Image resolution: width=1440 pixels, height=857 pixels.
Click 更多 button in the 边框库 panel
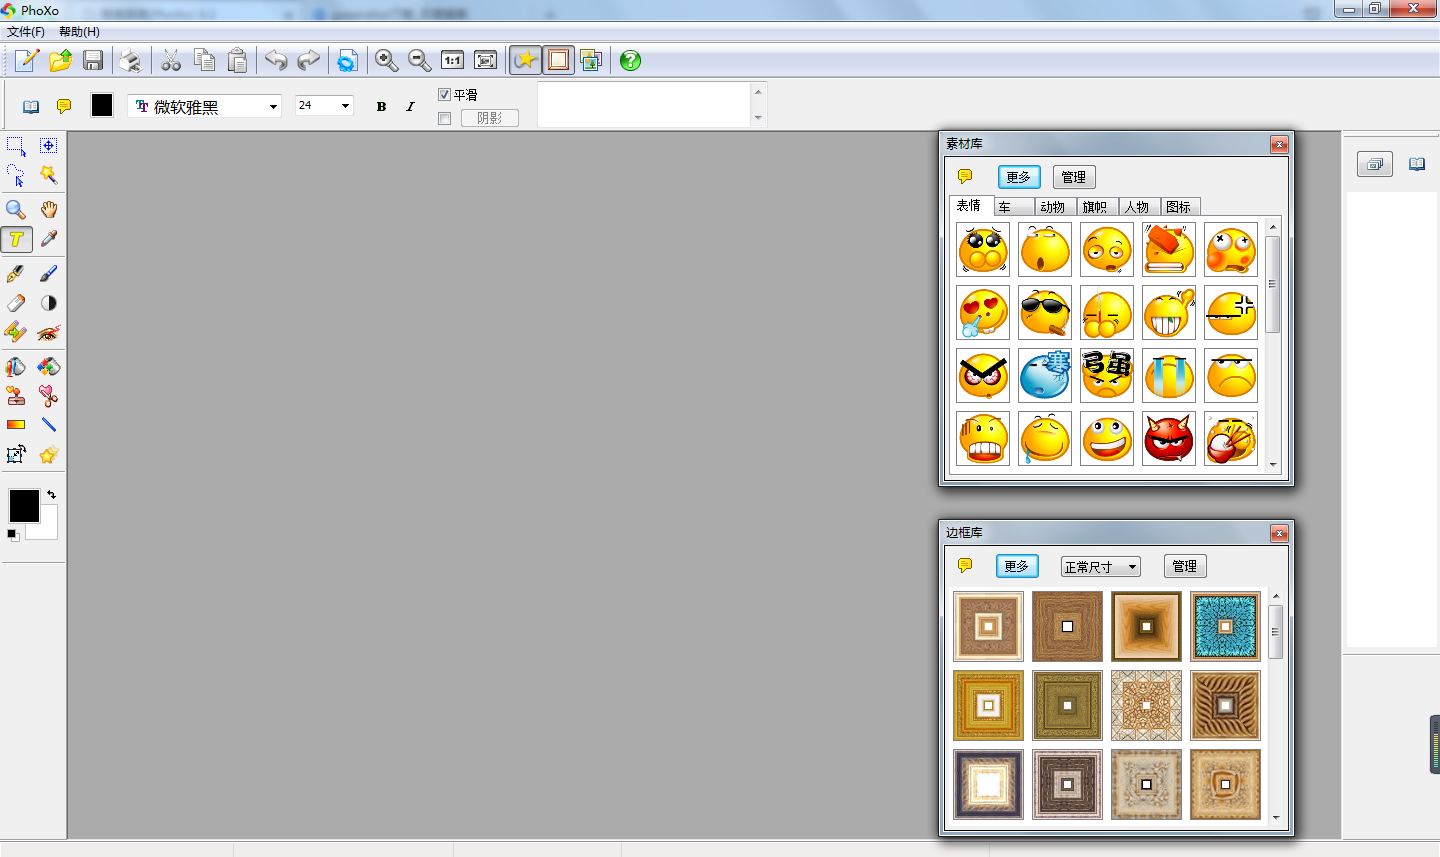click(x=1017, y=566)
